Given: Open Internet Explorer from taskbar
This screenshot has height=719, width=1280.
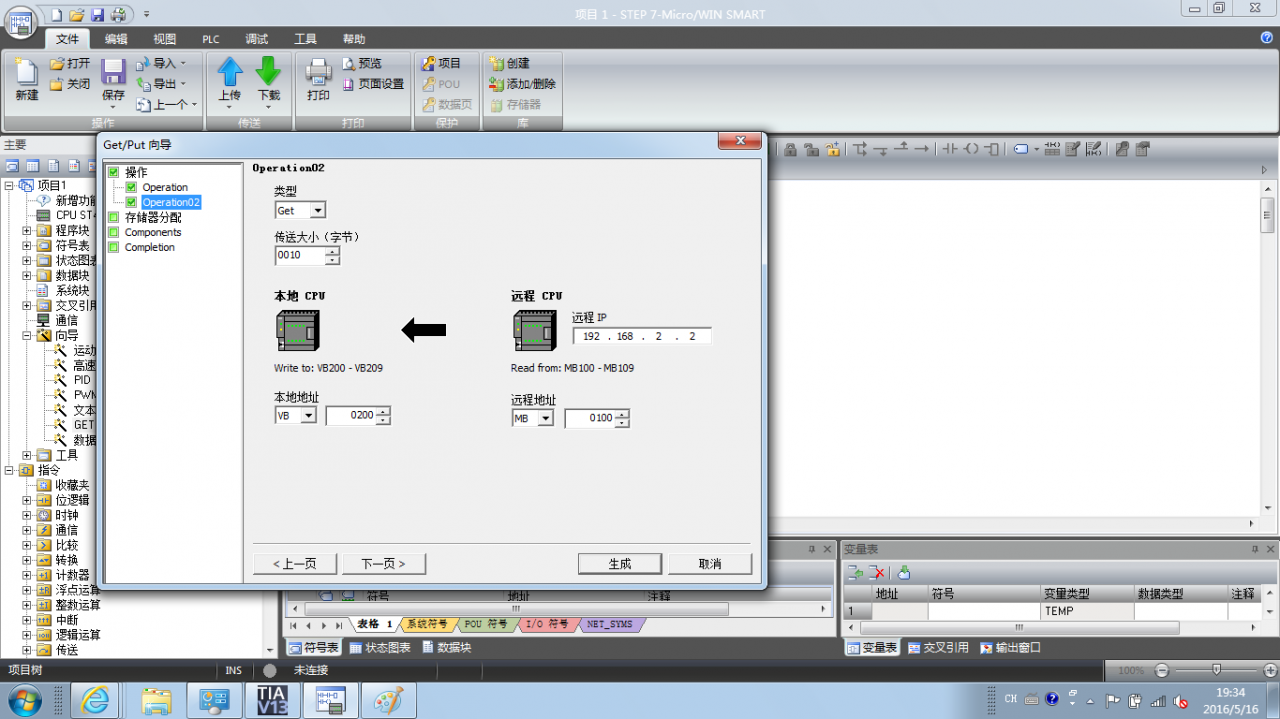Looking at the screenshot, I should coord(97,701).
